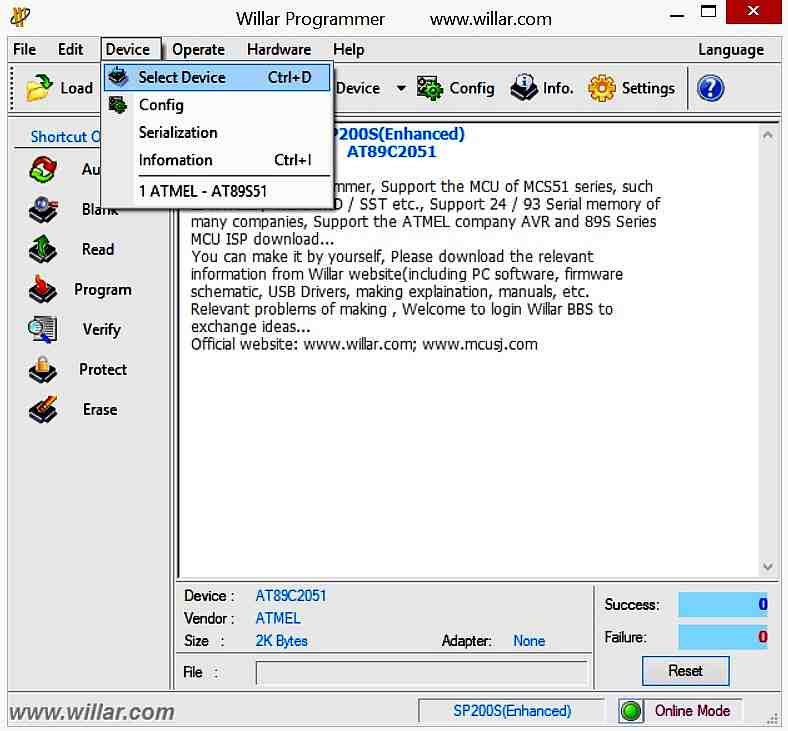Click the Willar app icon in title bar
Viewport: 788px width, 731px height.
21,17
